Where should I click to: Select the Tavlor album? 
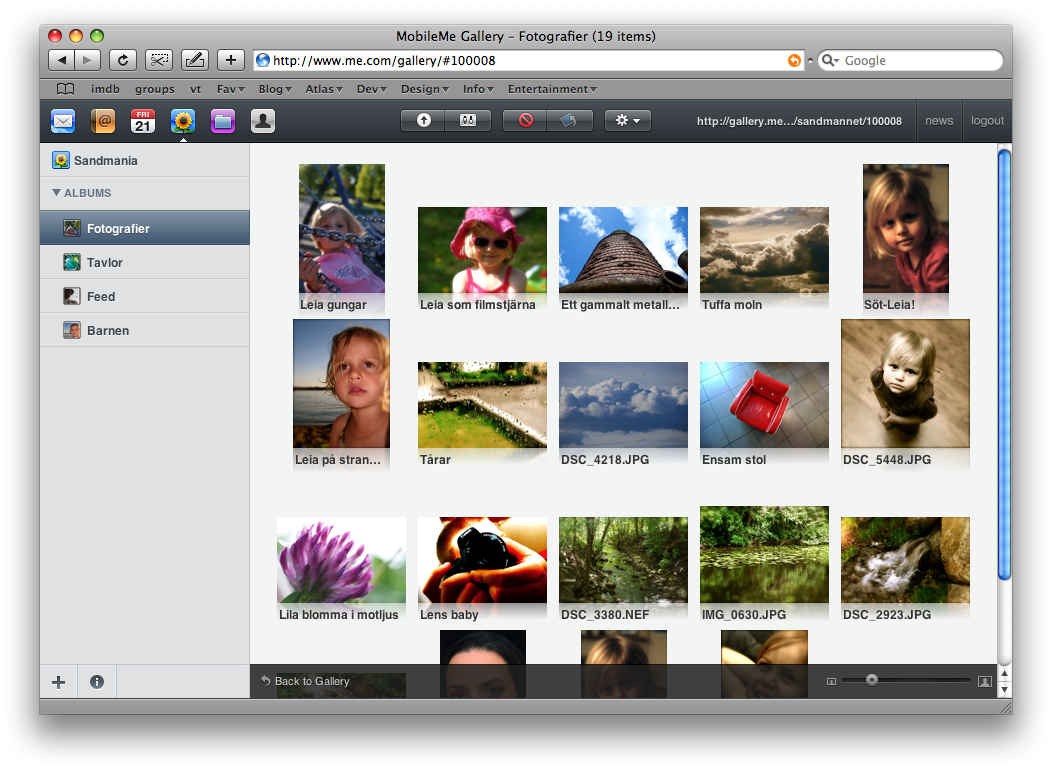coord(104,262)
